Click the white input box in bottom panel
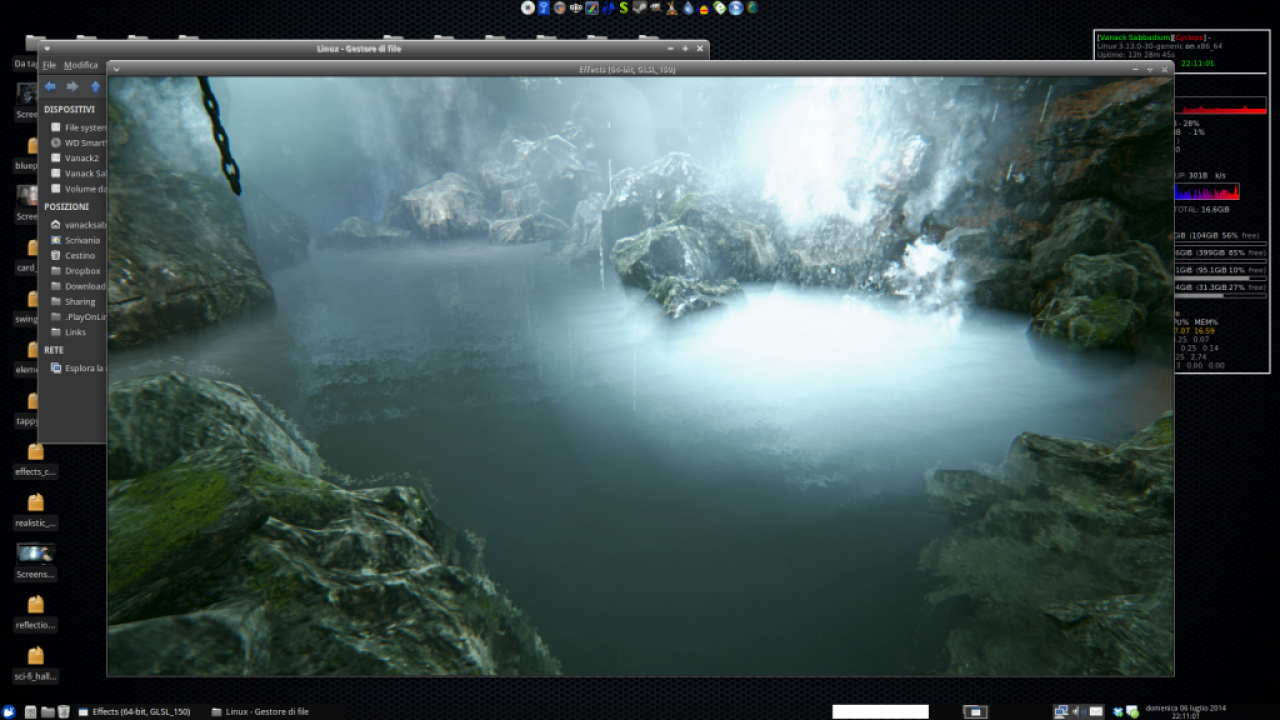The height and width of the screenshot is (720, 1280). [881, 712]
